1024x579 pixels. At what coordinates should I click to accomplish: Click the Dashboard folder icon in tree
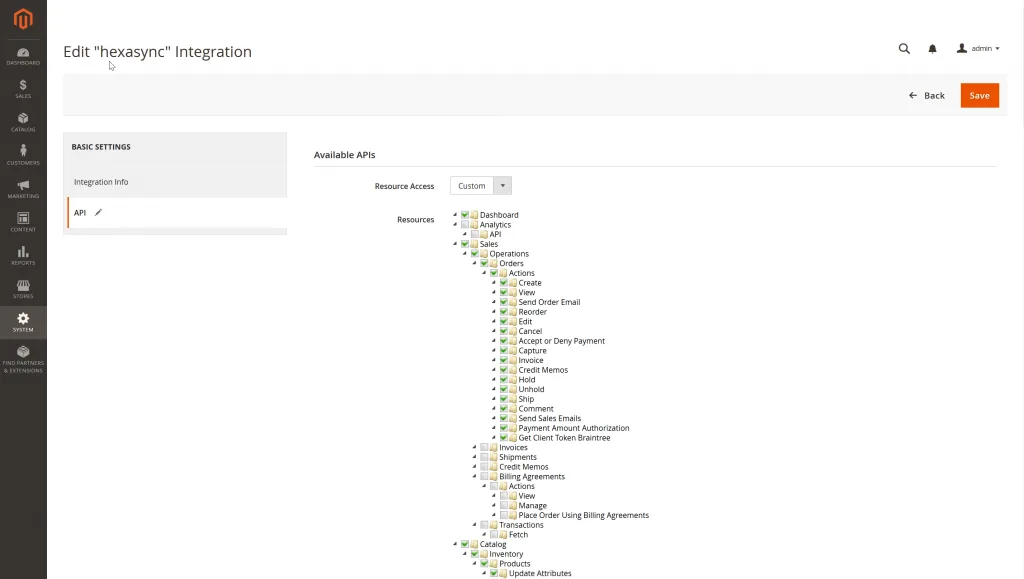click(475, 215)
